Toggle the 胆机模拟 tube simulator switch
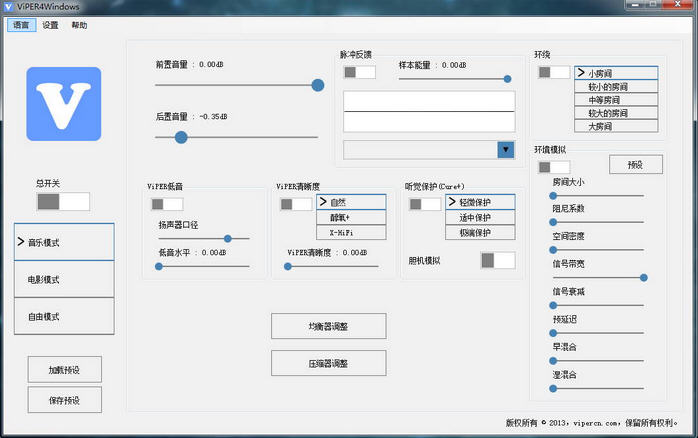The image size is (698, 438). [x=497, y=260]
